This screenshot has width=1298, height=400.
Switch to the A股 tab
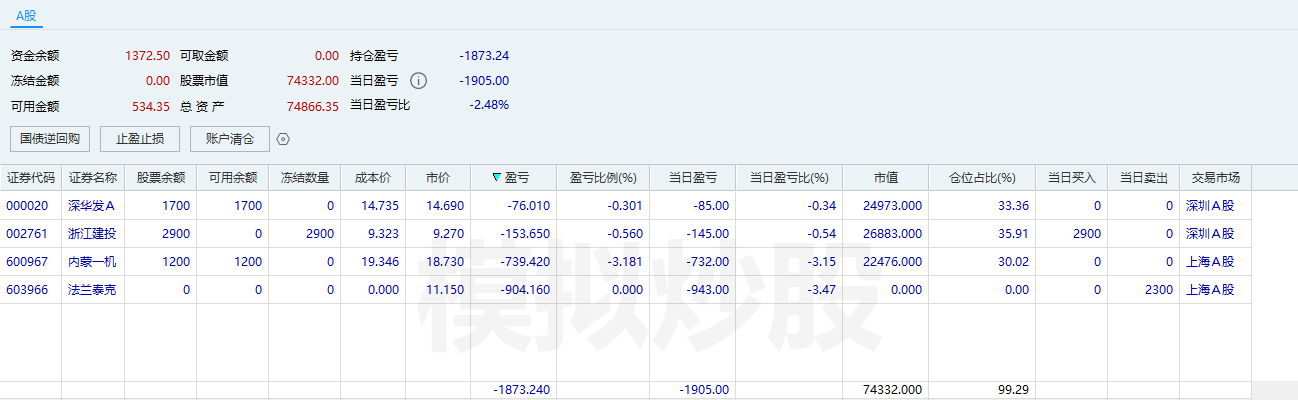[26, 15]
